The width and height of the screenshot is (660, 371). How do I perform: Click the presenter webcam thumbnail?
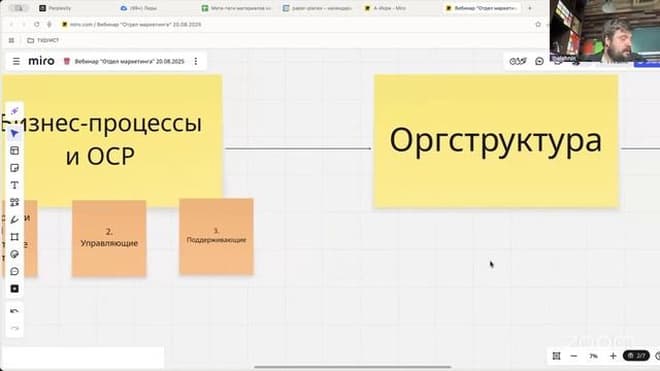[605, 32]
